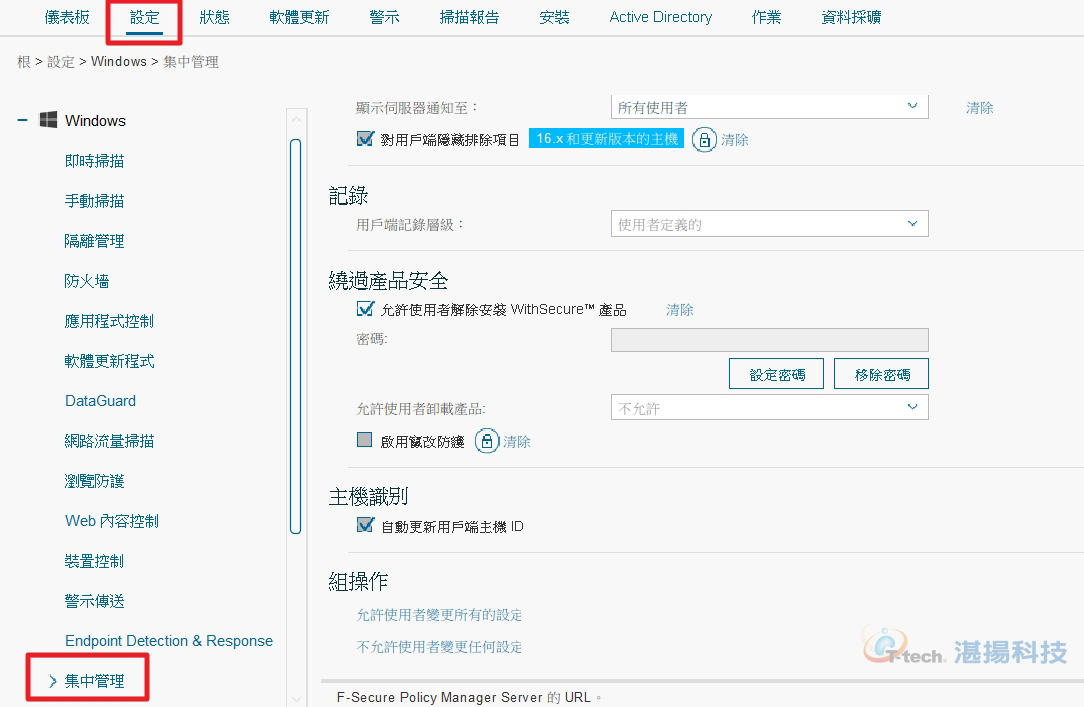Screen dimensions: 1084x707
Task: Open the 允許使用者卸載產品 dropdown
Action: [x=769, y=408]
